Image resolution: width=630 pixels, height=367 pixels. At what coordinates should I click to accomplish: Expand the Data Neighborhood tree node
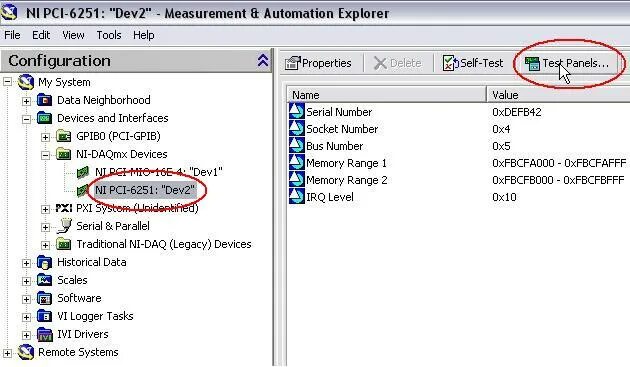[x=26, y=100]
